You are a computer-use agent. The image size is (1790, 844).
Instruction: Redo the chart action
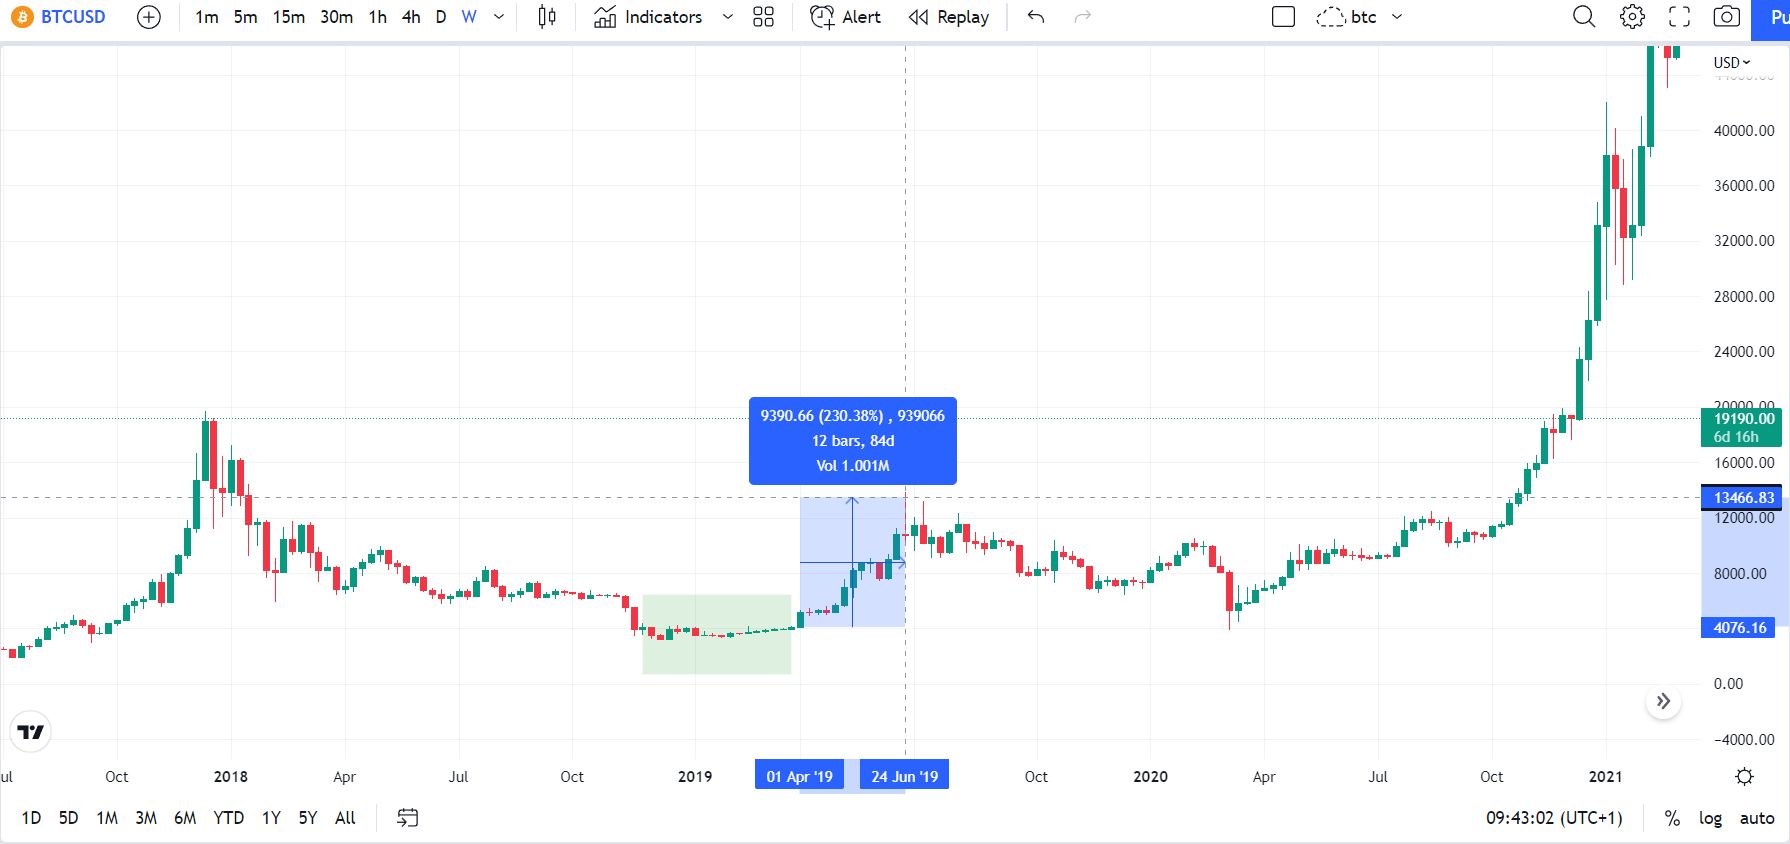pos(1082,17)
